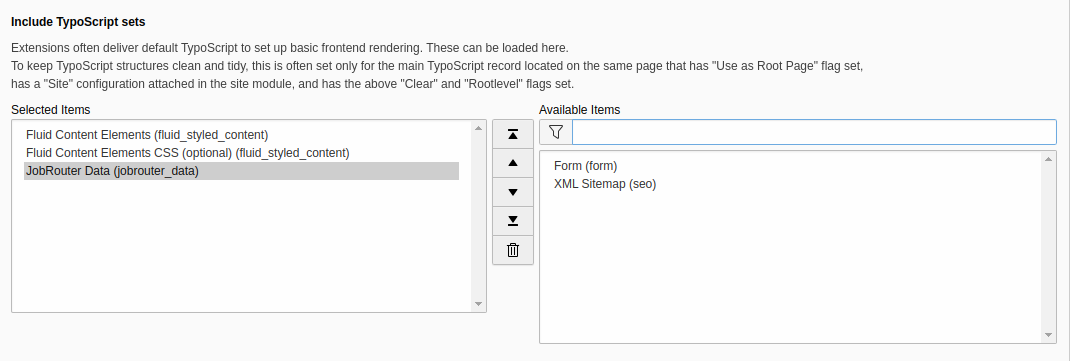Select JobRouter Data (jobrouter_data) entry
The image size is (1070, 361).
click(242, 171)
